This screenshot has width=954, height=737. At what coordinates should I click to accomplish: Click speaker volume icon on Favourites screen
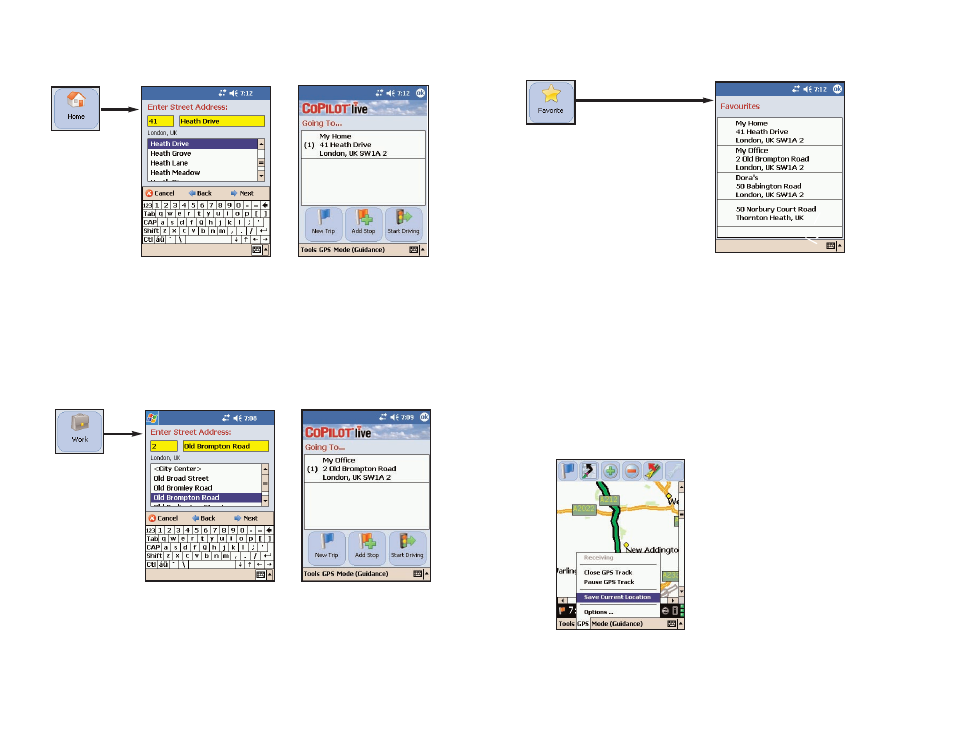pos(807,89)
